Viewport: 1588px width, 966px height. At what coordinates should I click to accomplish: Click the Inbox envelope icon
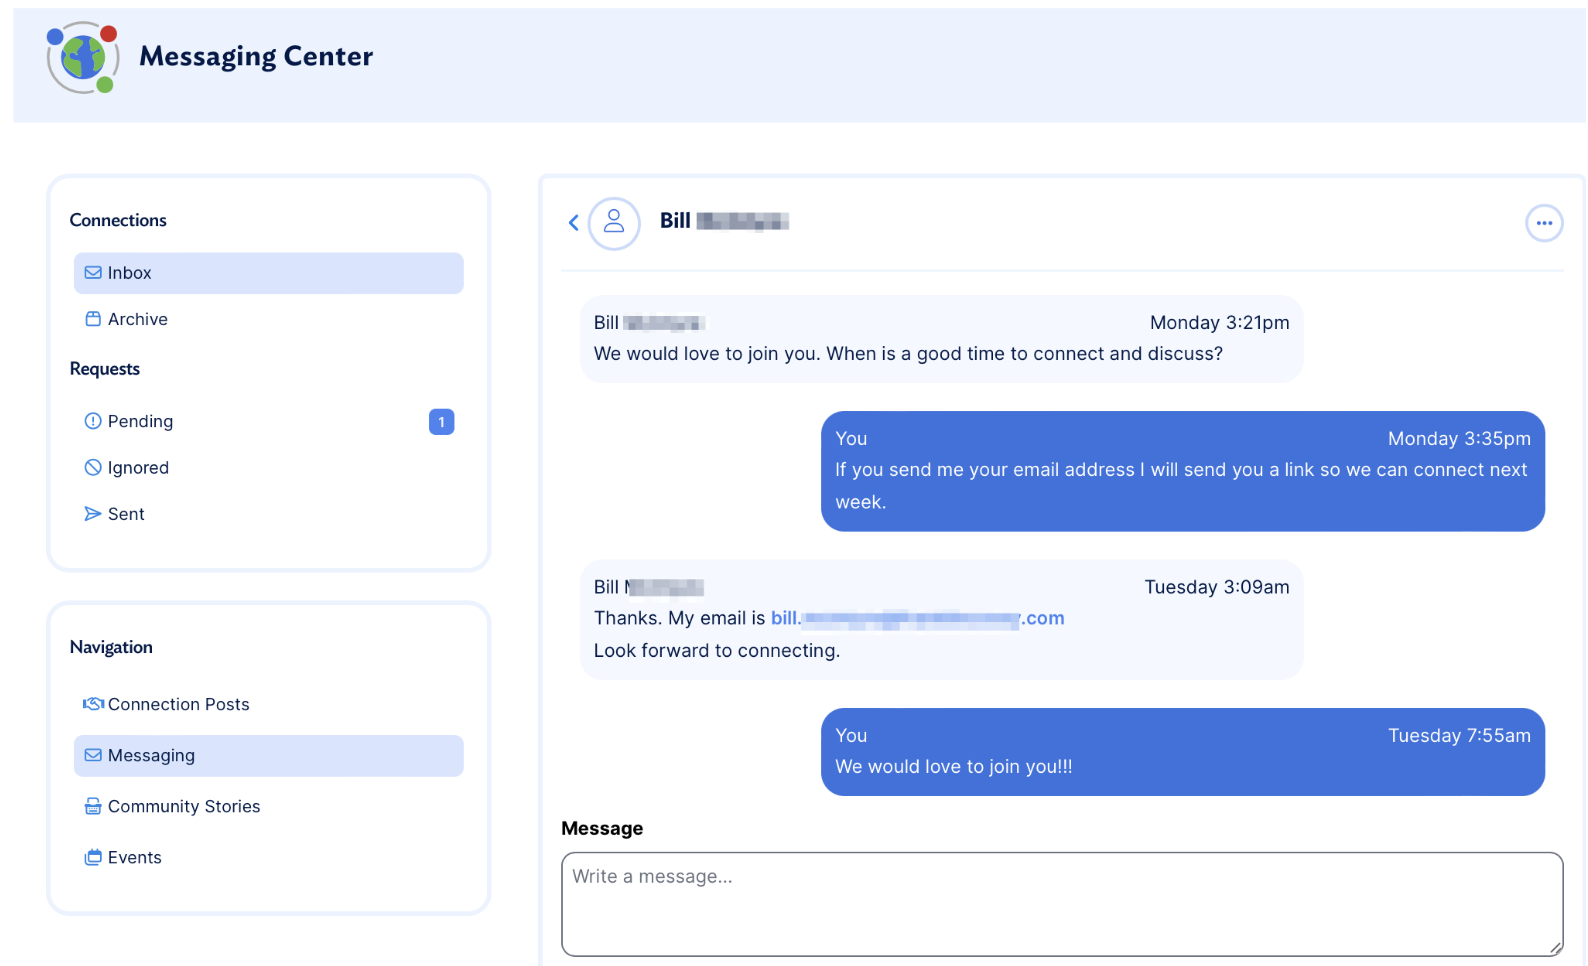[93, 273]
